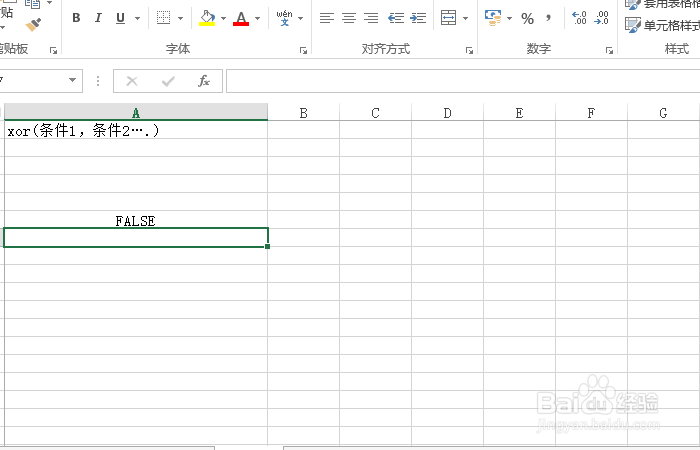Select column A header
This screenshot has height=450, width=700.
point(136,112)
